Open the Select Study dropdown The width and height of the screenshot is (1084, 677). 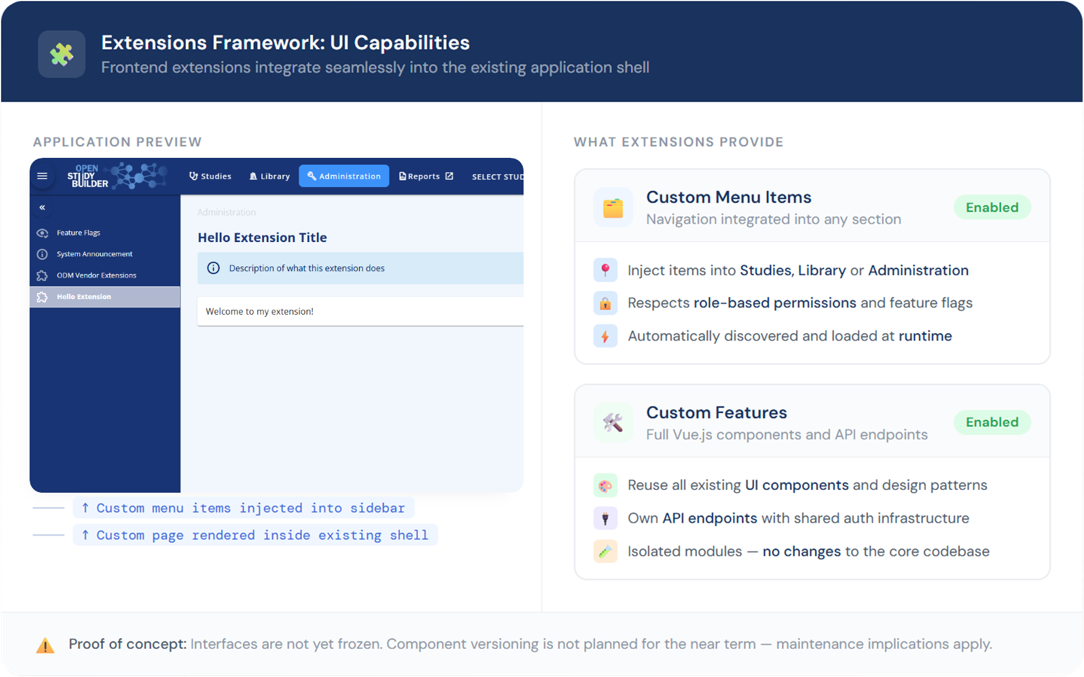(497, 176)
